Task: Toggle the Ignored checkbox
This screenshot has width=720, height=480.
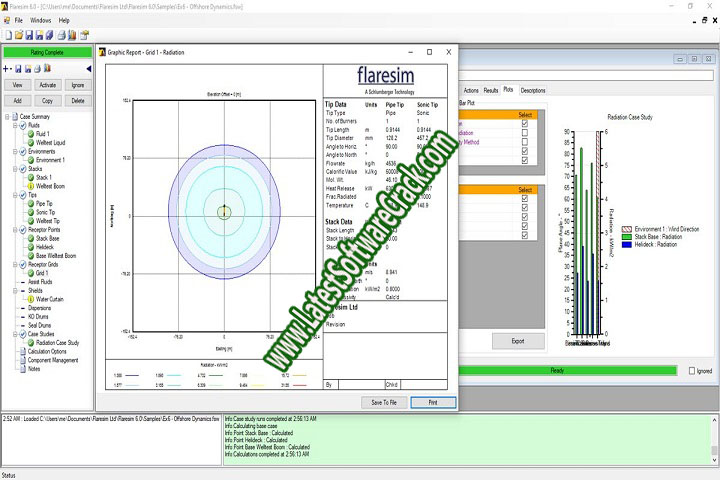Action: (692, 371)
